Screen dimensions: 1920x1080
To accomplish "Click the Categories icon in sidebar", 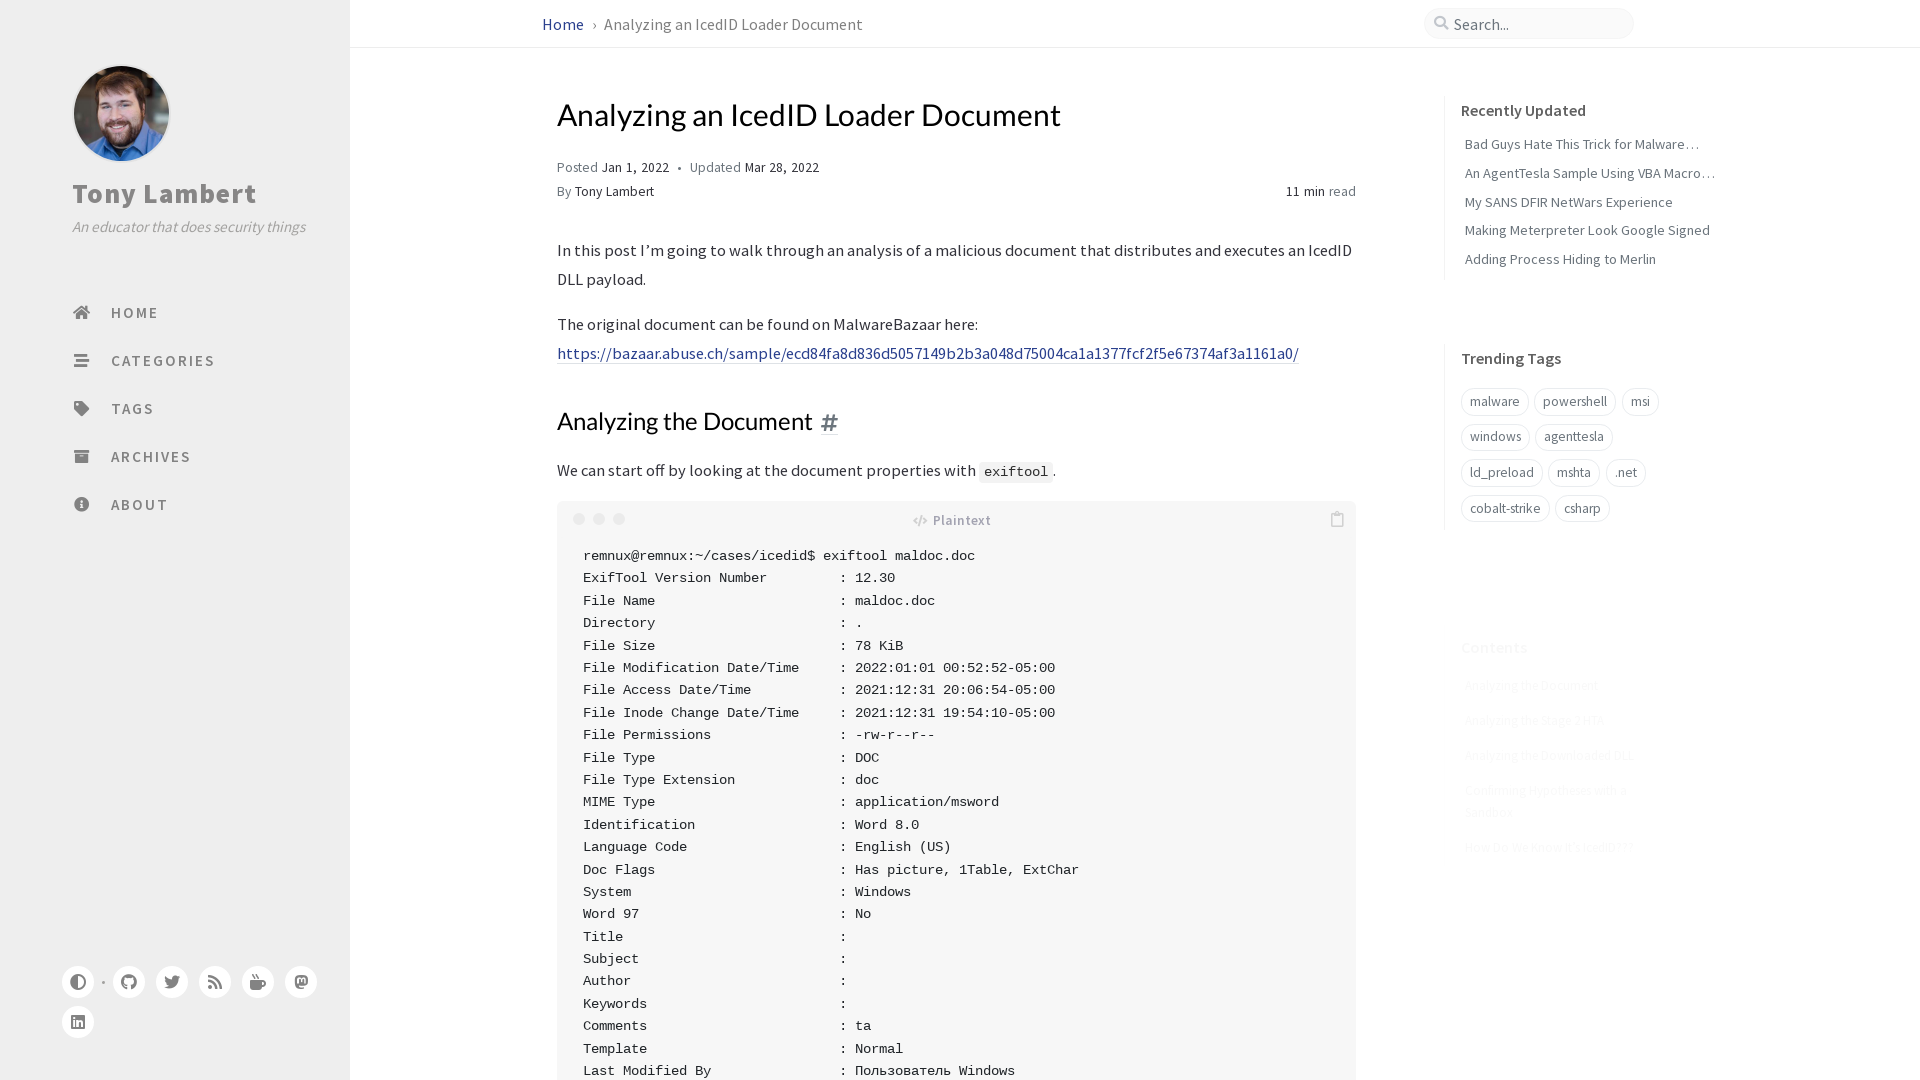I will (x=82, y=361).
